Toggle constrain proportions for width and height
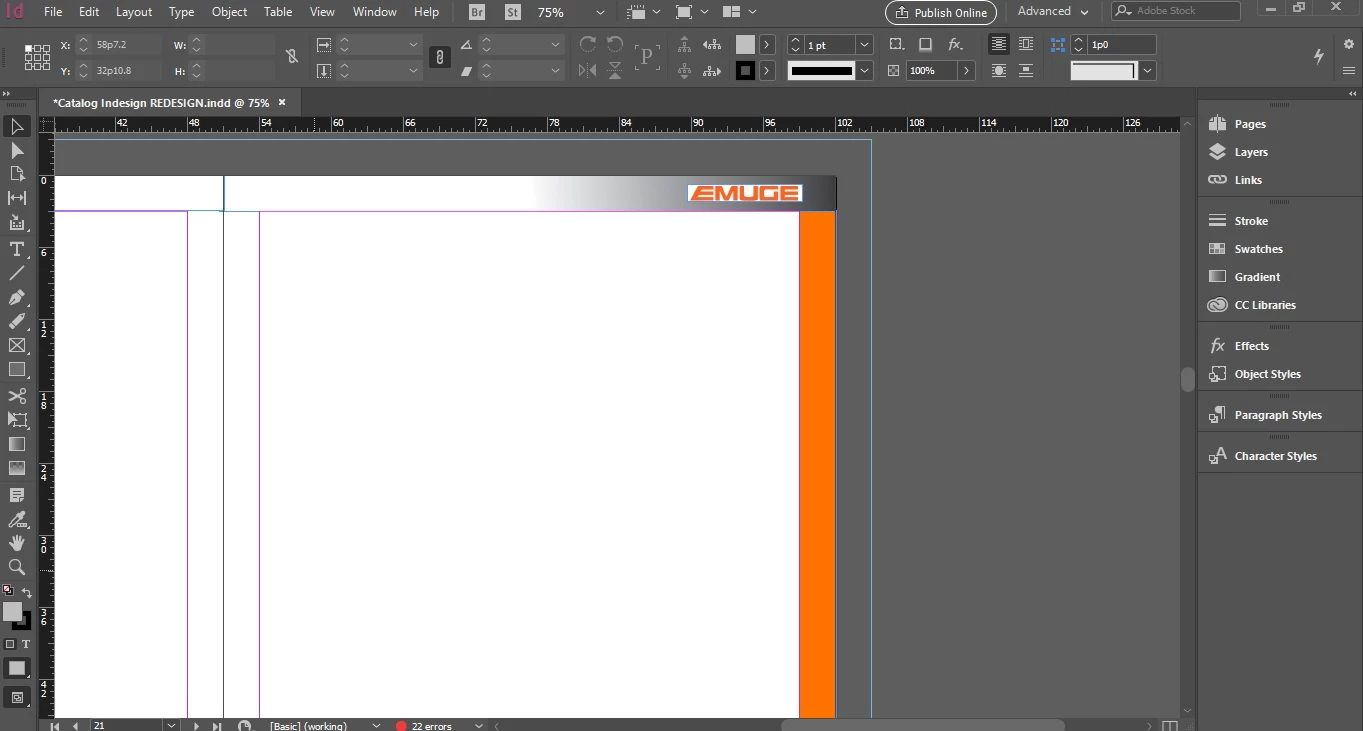 (x=292, y=57)
